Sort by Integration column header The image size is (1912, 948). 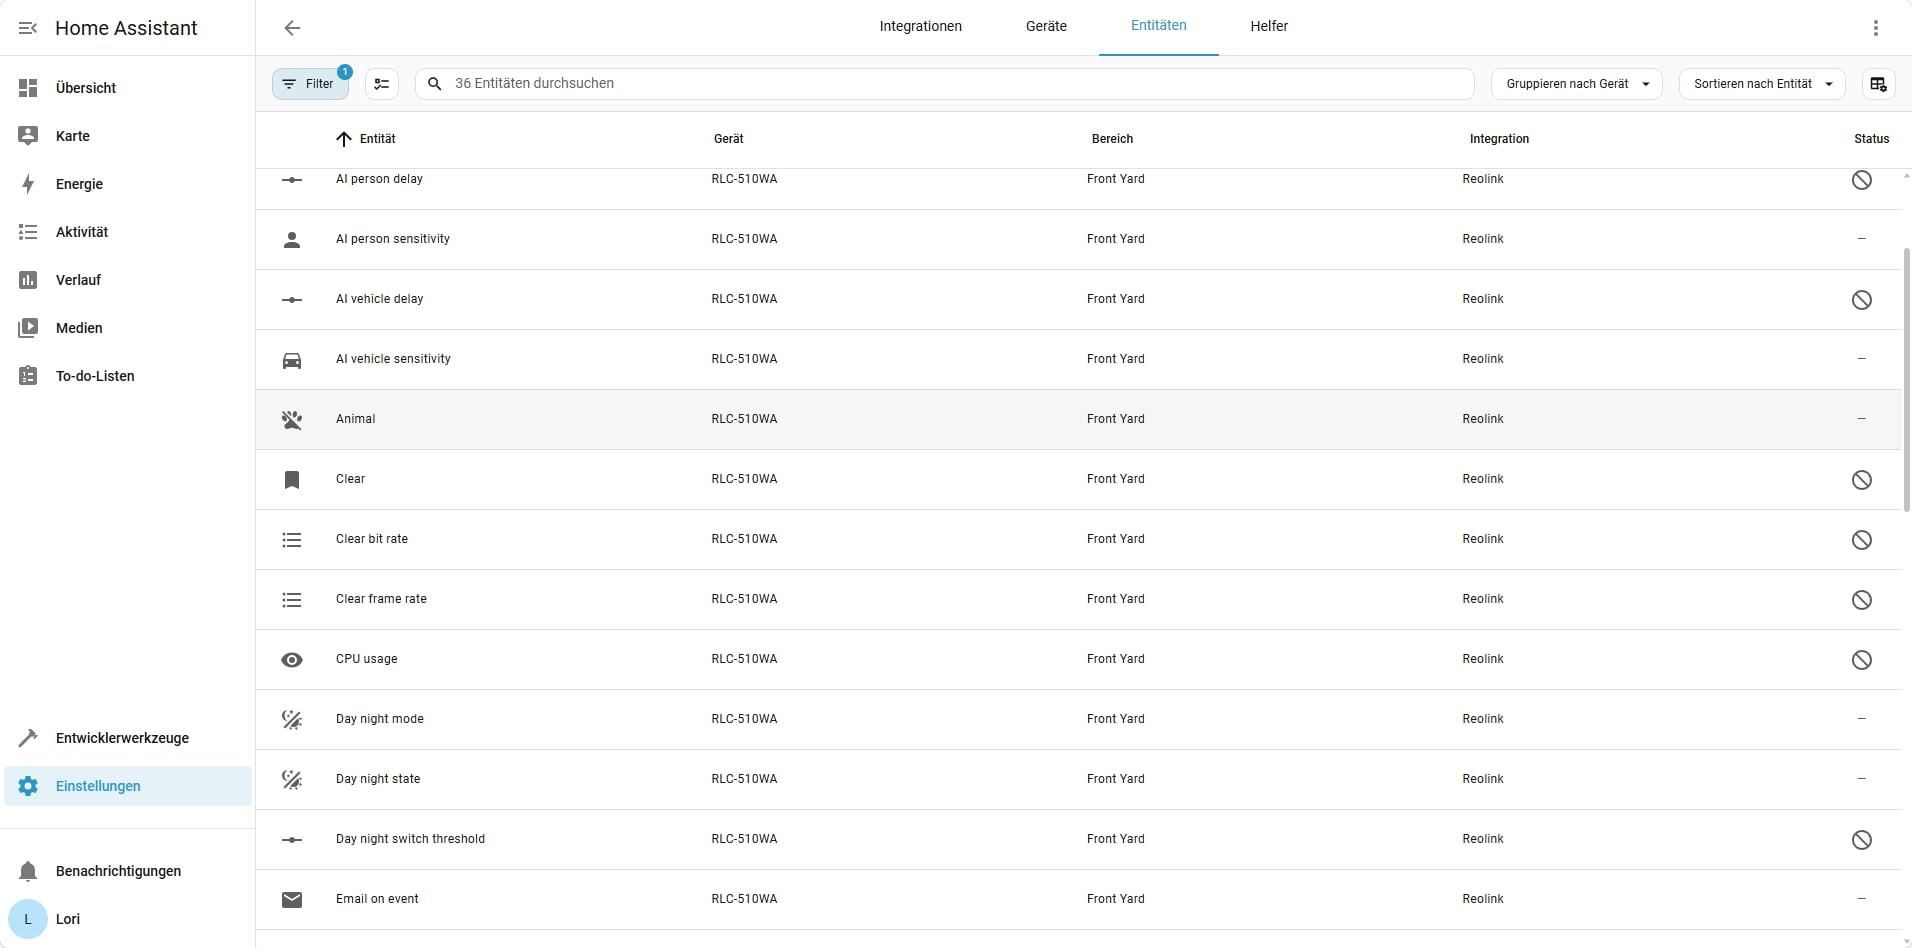[1499, 139]
